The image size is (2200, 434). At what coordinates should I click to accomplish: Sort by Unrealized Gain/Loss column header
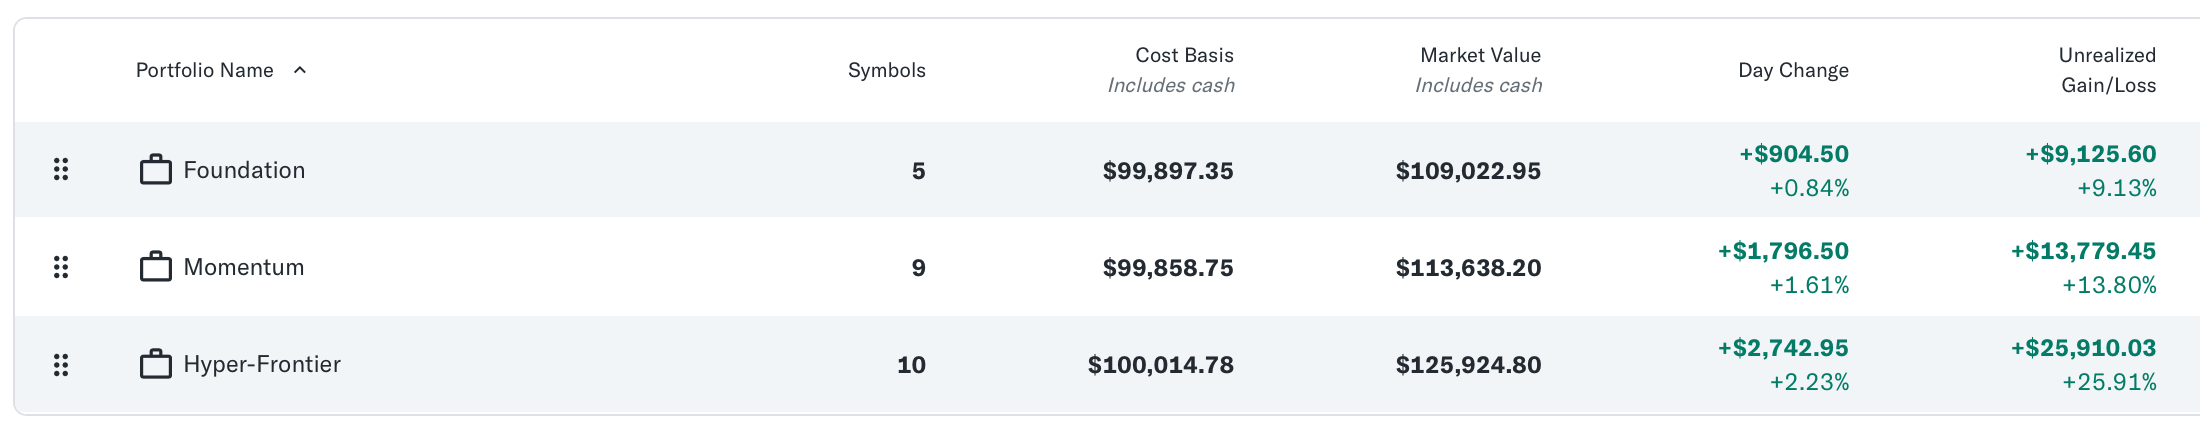click(x=2107, y=70)
